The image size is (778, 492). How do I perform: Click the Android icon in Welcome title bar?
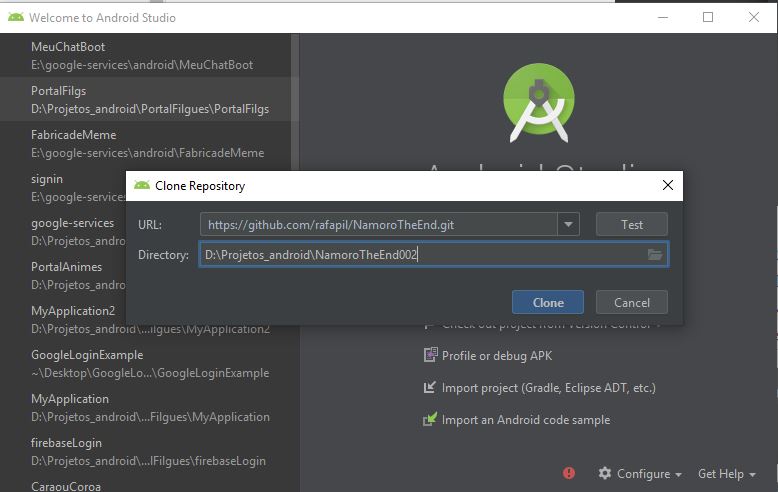click(16, 17)
